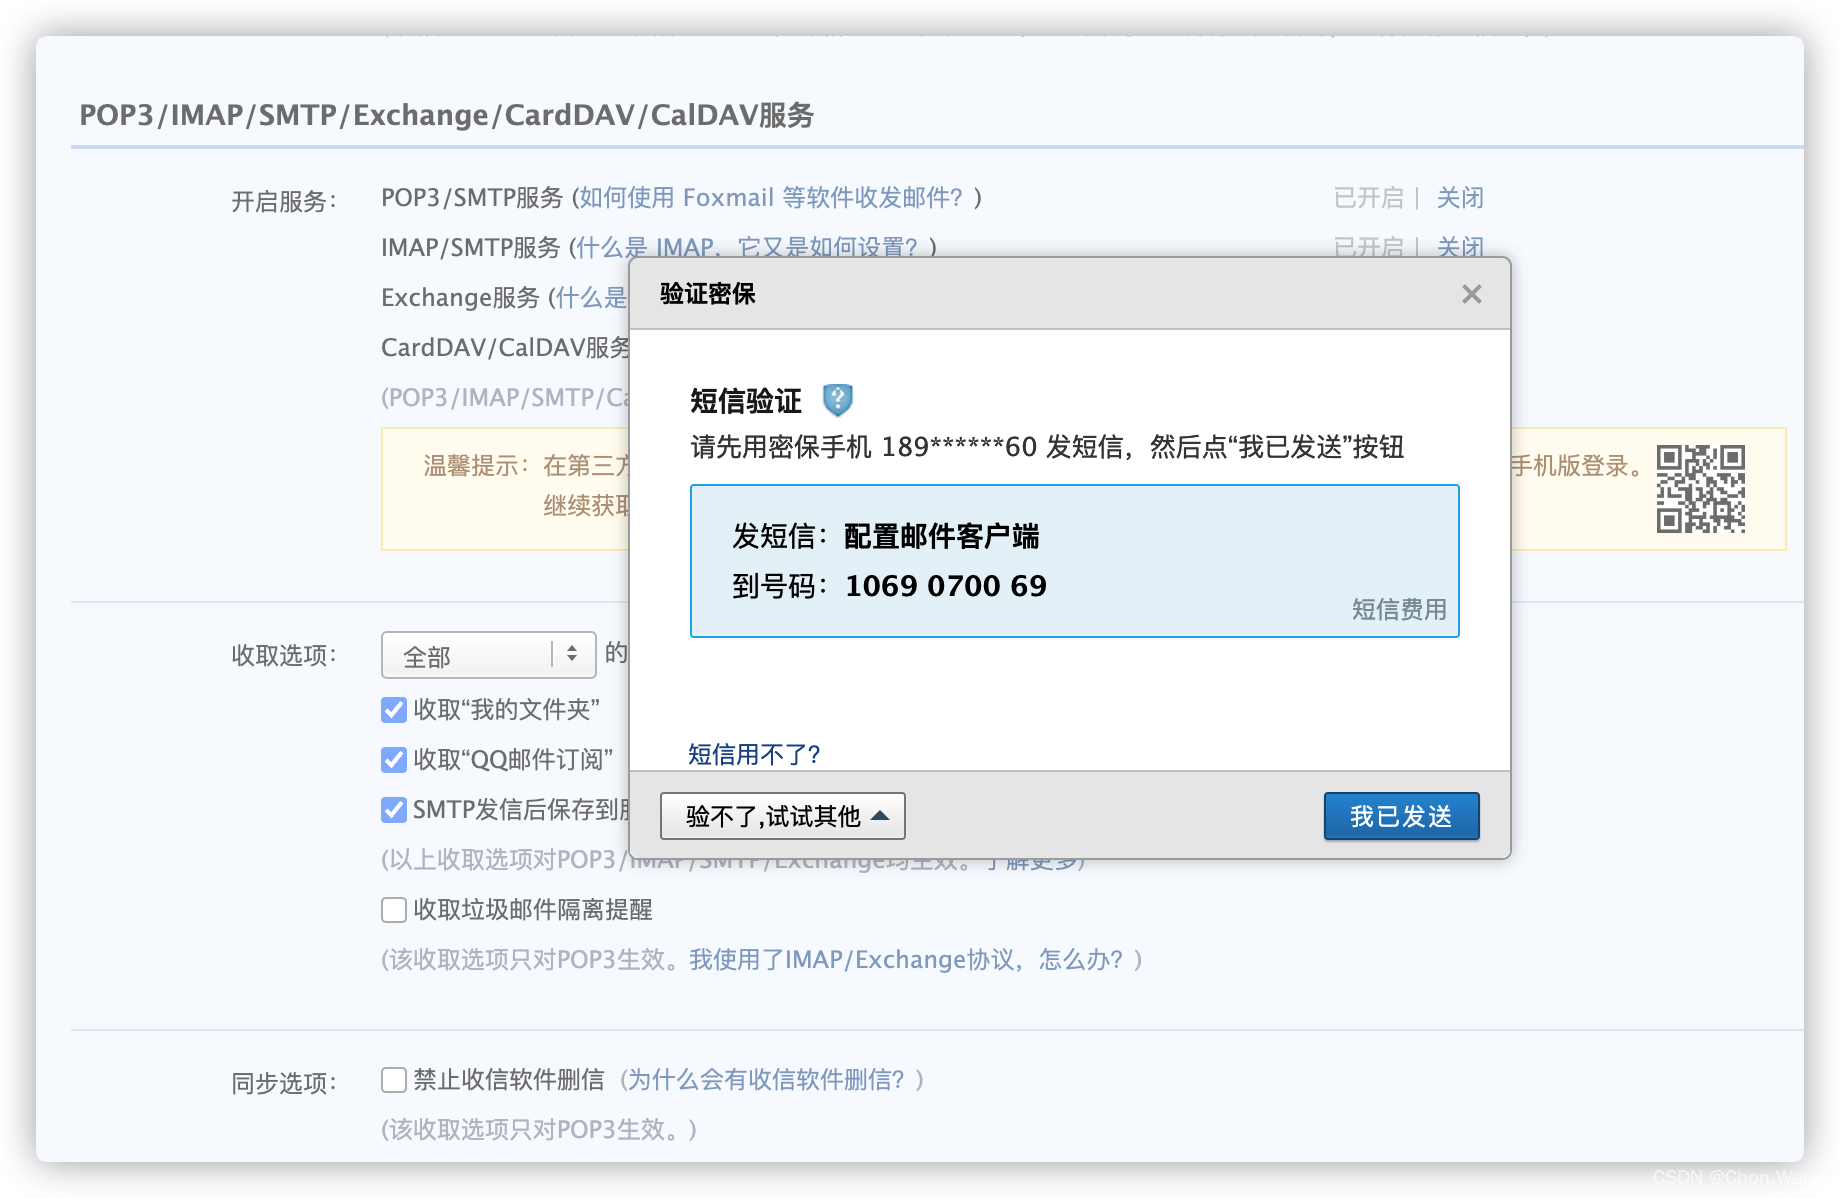Open the Foxmail usage help link

pyautogui.click(x=770, y=198)
